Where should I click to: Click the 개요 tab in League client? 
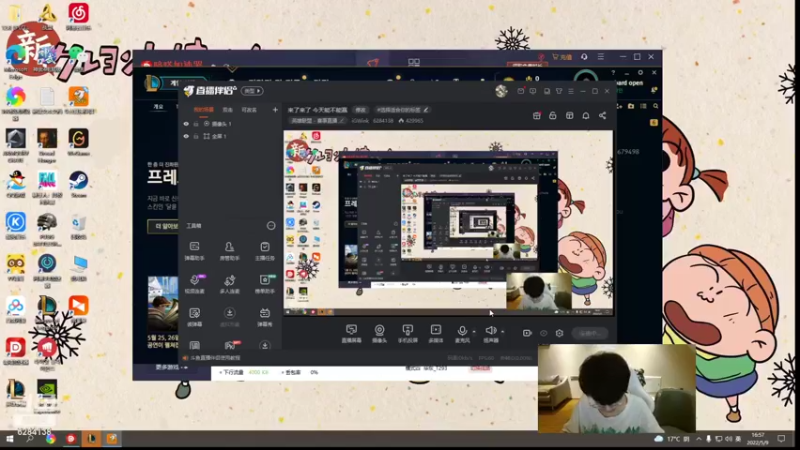(x=159, y=107)
